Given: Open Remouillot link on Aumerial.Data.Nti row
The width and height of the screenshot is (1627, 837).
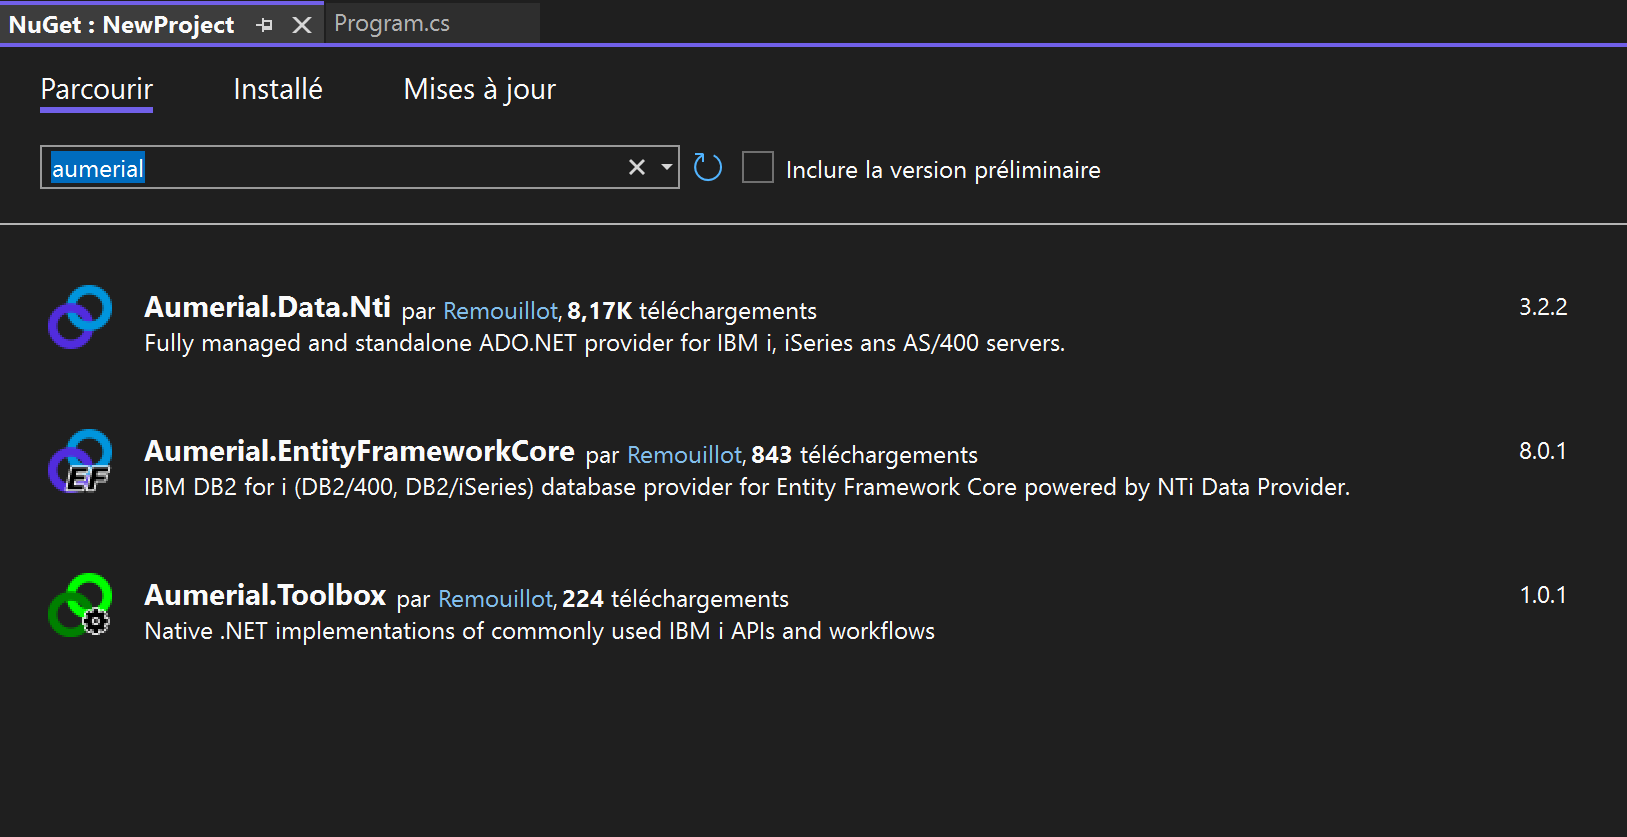Looking at the screenshot, I should pos(500,311).
